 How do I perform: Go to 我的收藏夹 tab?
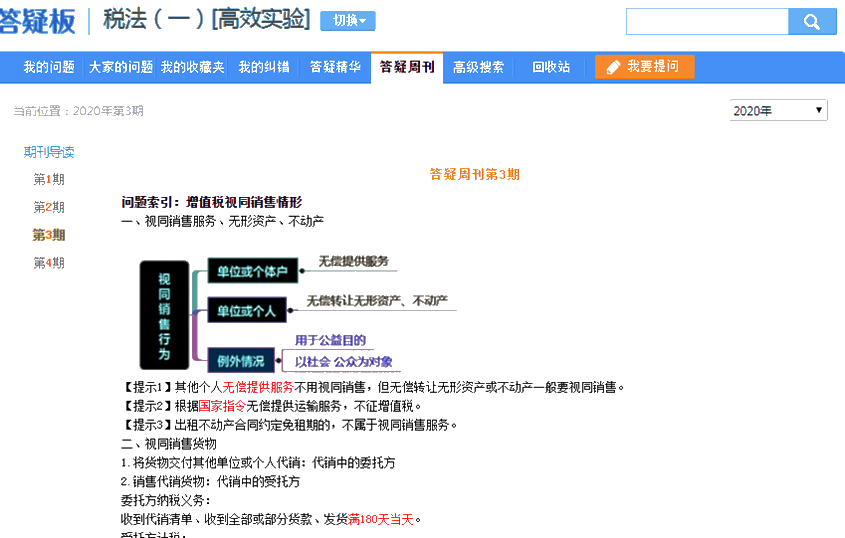pyautogui.click(x=192, y=67)
